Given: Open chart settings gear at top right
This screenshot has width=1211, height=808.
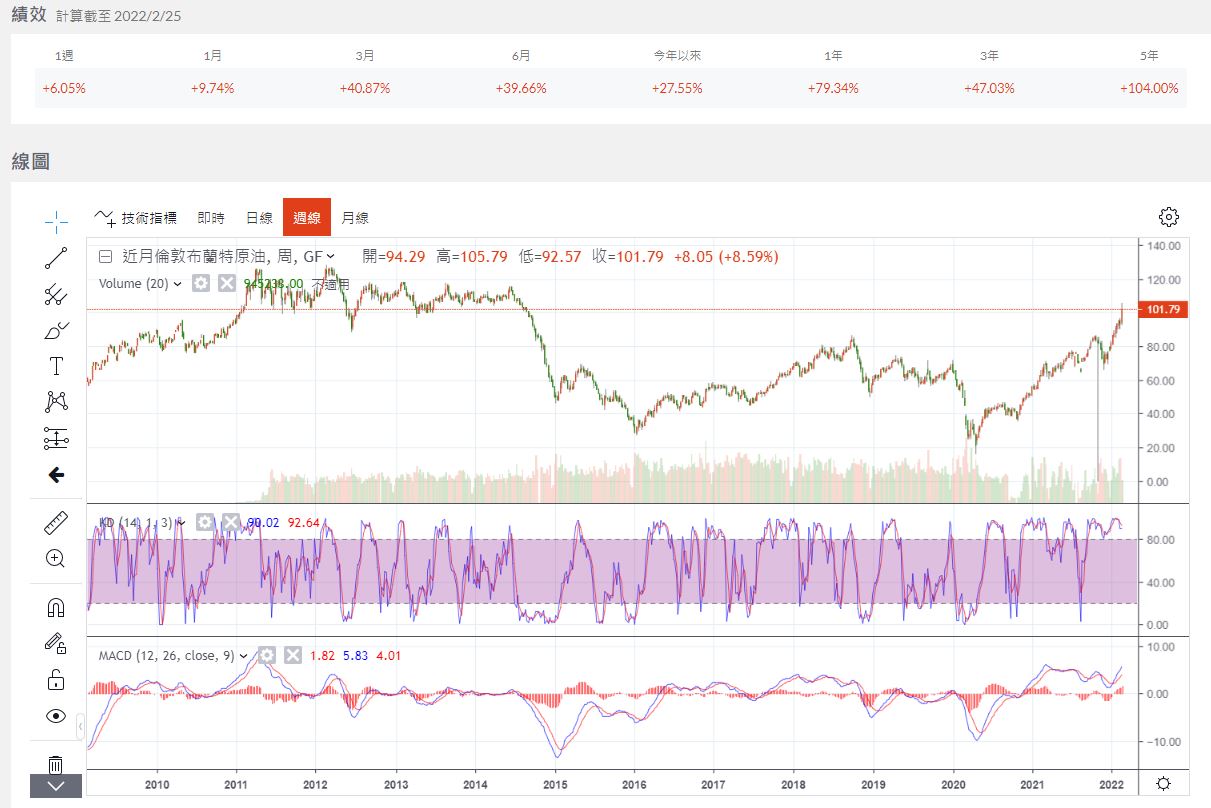Looking at the screenshot, I should pyautogui.click(x=1168, y=217).
